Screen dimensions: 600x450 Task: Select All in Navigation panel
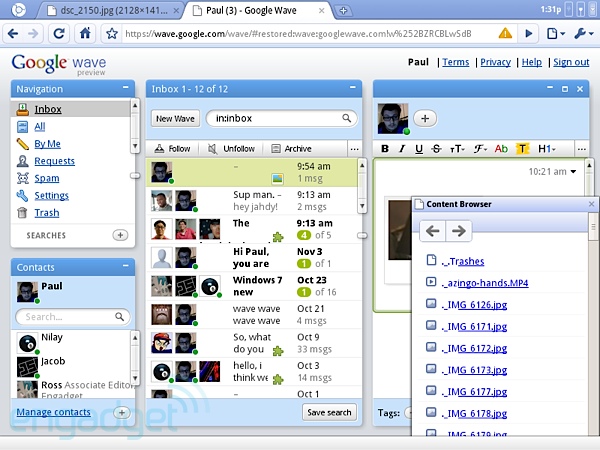click(40, 127)
